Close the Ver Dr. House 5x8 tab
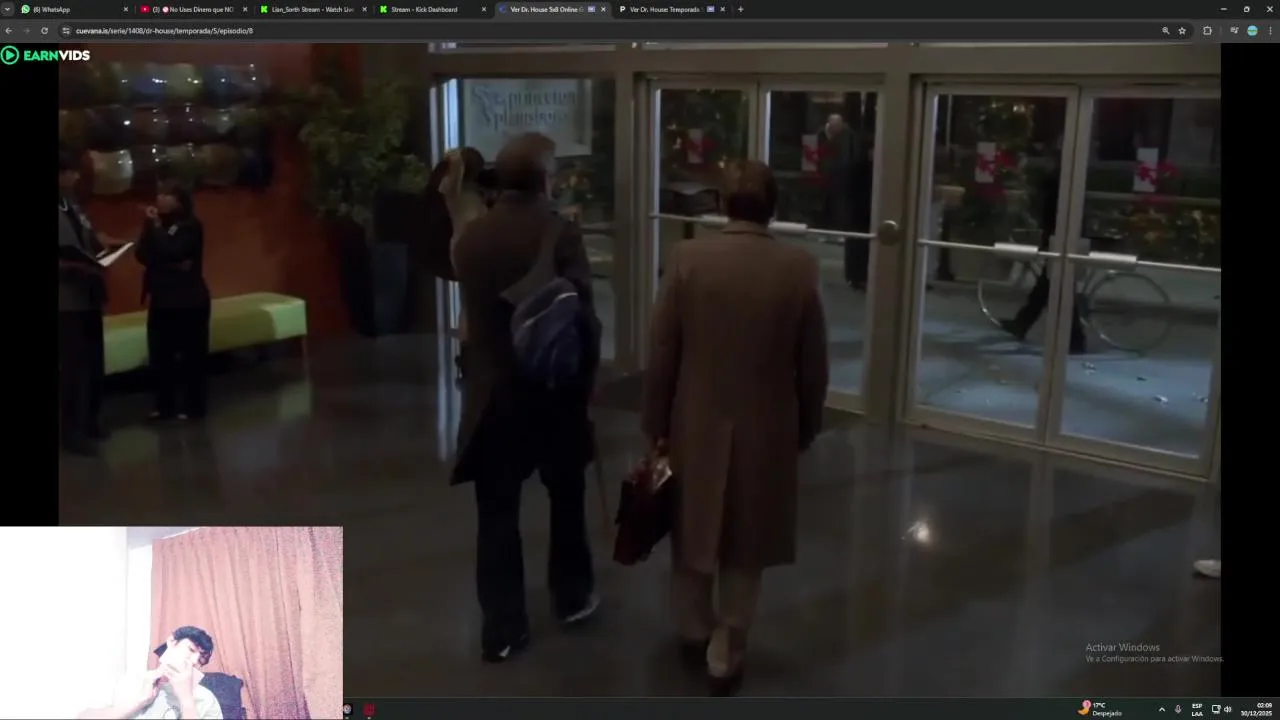 coord(603,9)
